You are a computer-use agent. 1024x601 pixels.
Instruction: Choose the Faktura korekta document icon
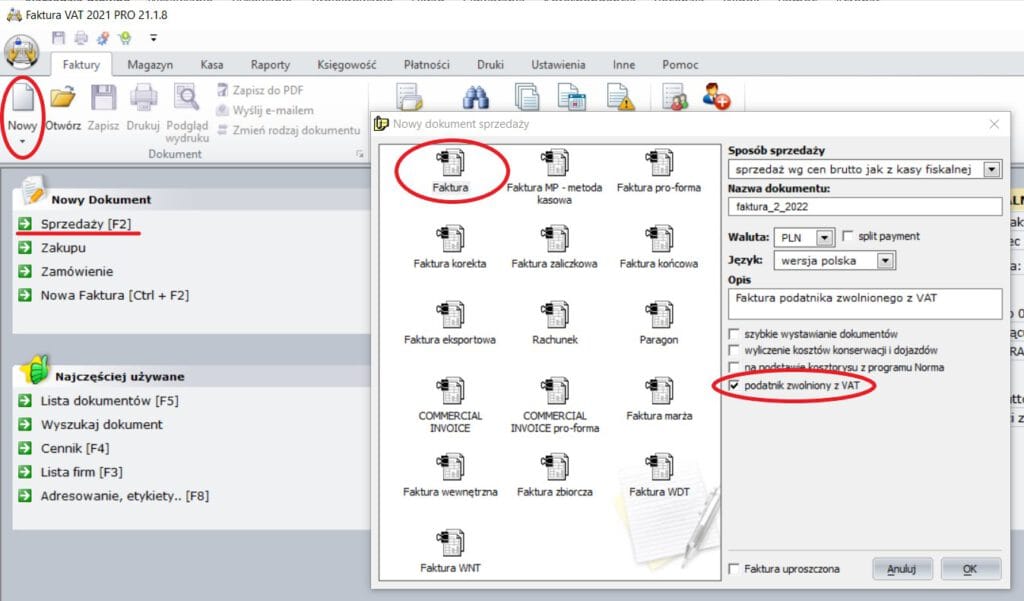[x=450, y=239]
